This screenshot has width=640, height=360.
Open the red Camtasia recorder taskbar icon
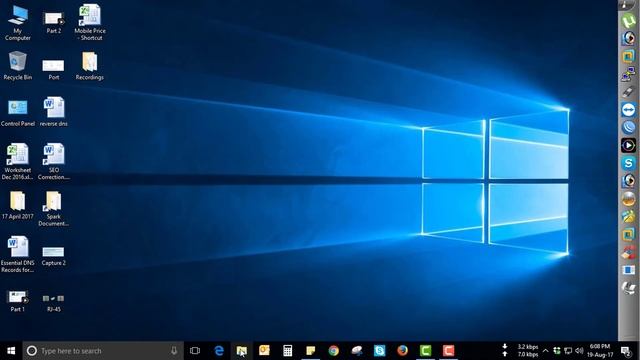point(448,351)
